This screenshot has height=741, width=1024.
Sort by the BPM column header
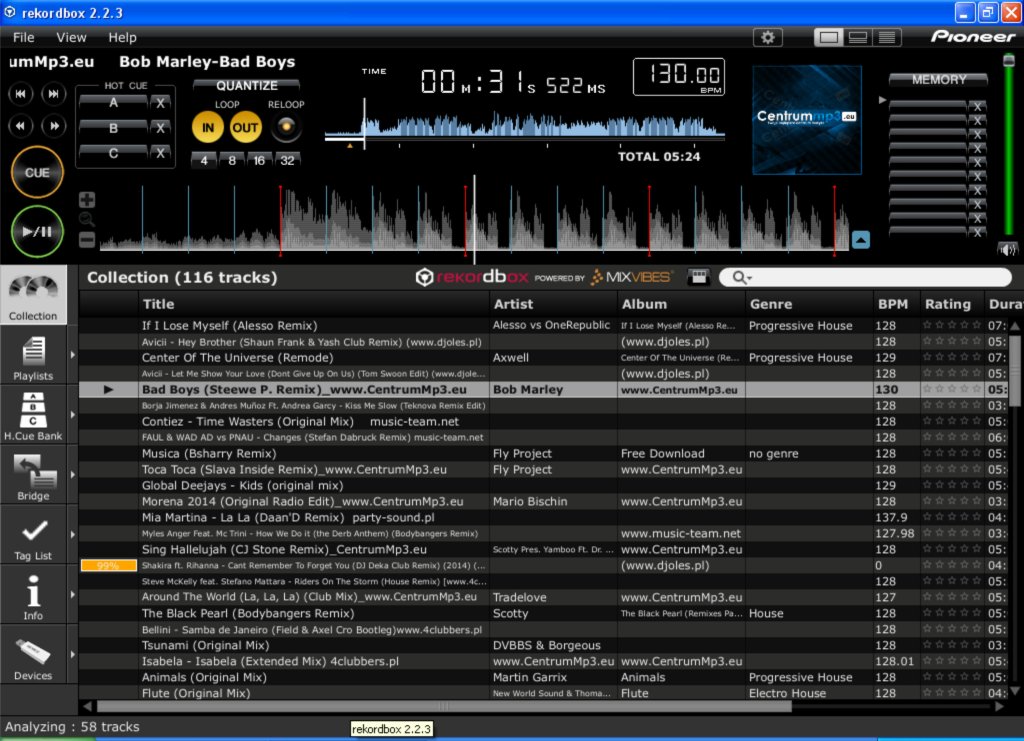(x=895, y=304)
